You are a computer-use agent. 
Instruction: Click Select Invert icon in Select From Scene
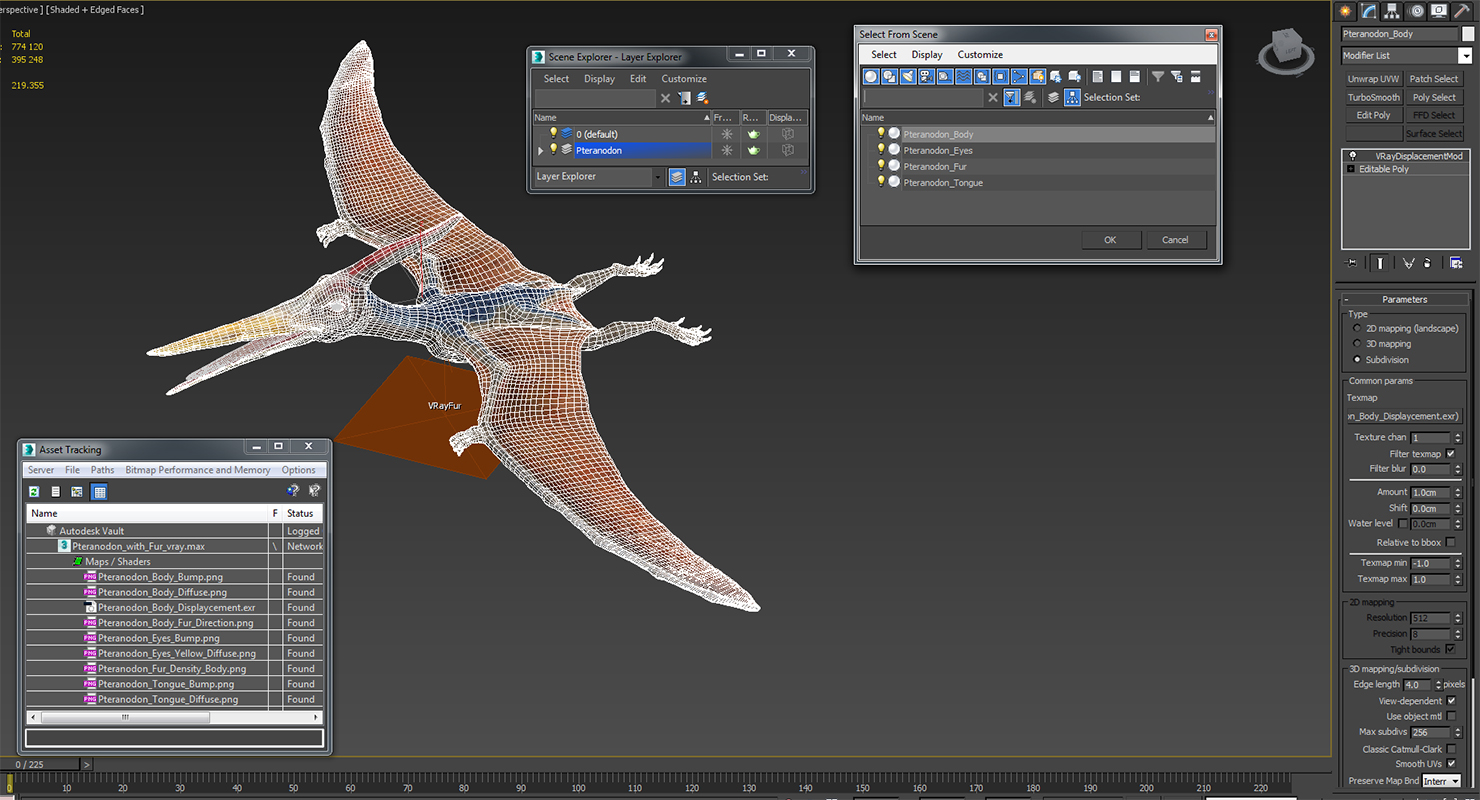pos(1134,76)
